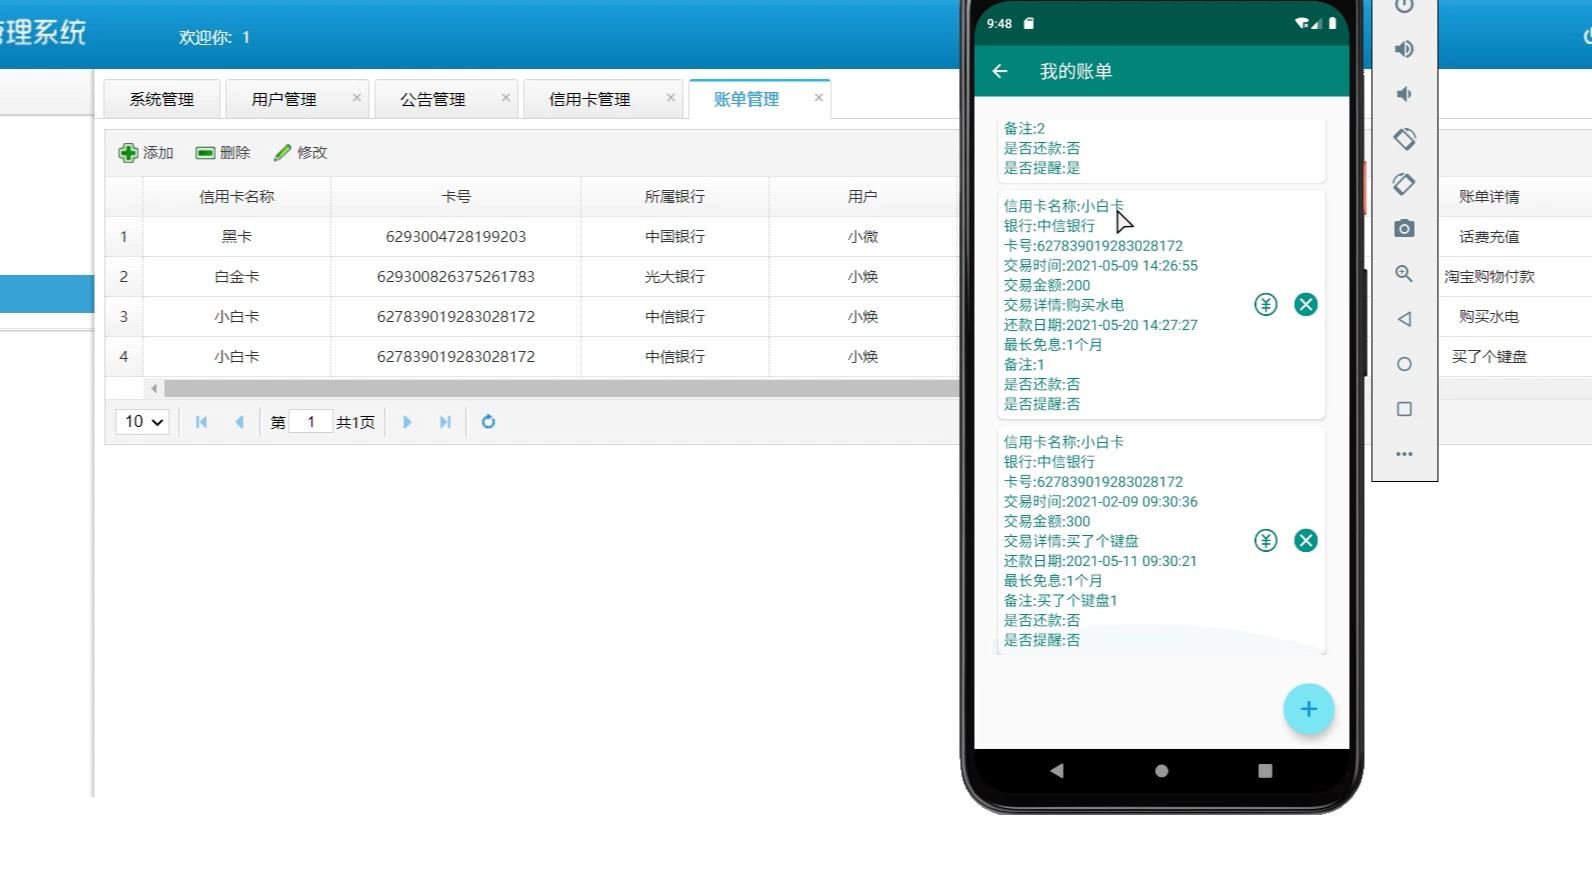The height and width of the screenshot is (896, 1592).
Task: Click scrollbar left arrow under table
Action: pyautogui.click(x=154, y=388)
